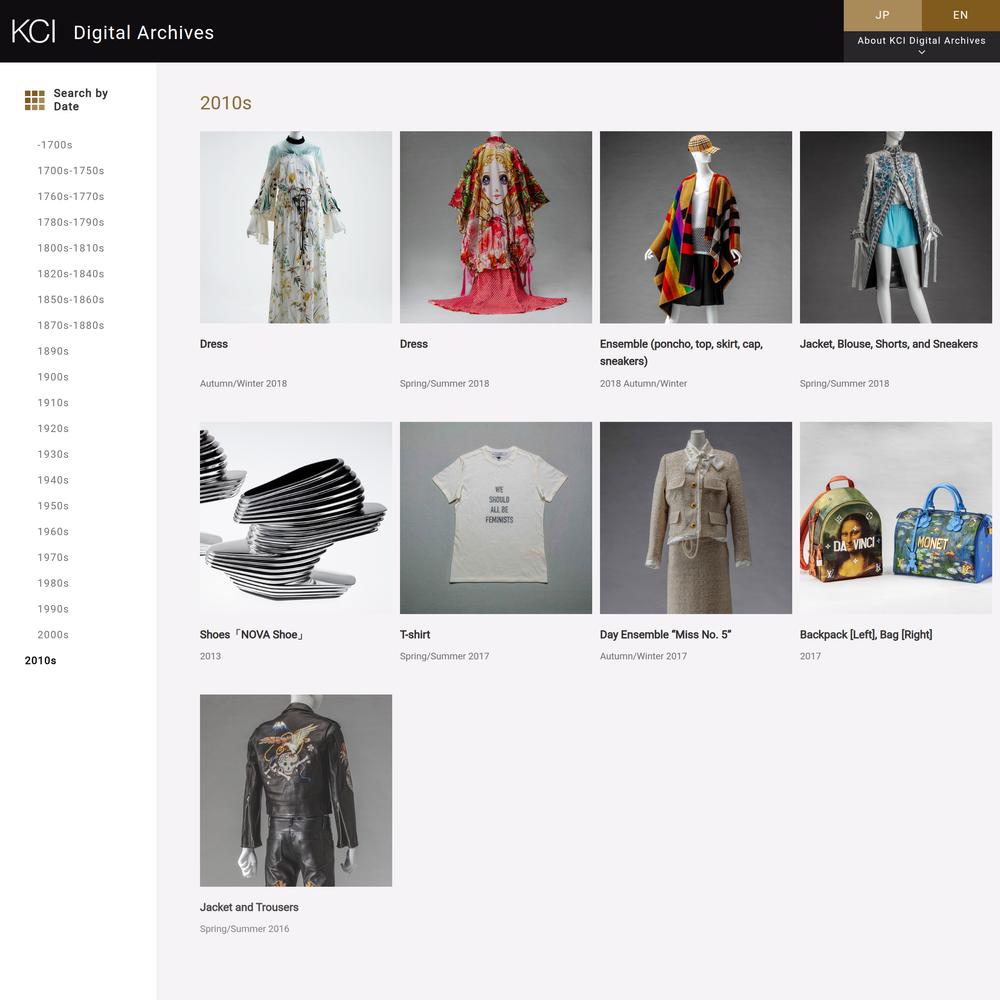Open About KCI Digital Archives menu
The height and width of the screenshot is (1000, 1000).
(x=921, y=41)
